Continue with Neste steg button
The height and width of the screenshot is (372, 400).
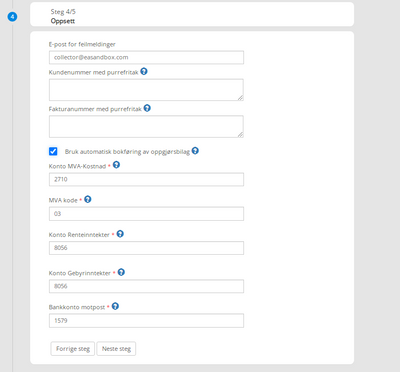pos(116,349)
